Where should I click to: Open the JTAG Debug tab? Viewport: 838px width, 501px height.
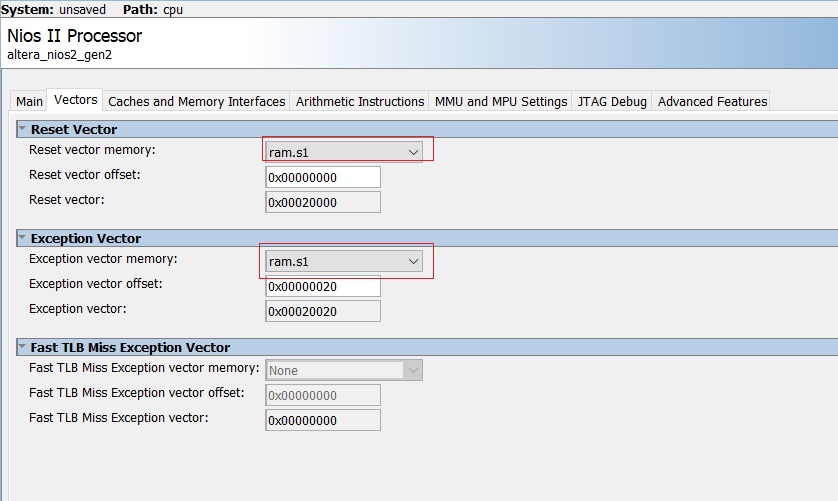(612, 101)
